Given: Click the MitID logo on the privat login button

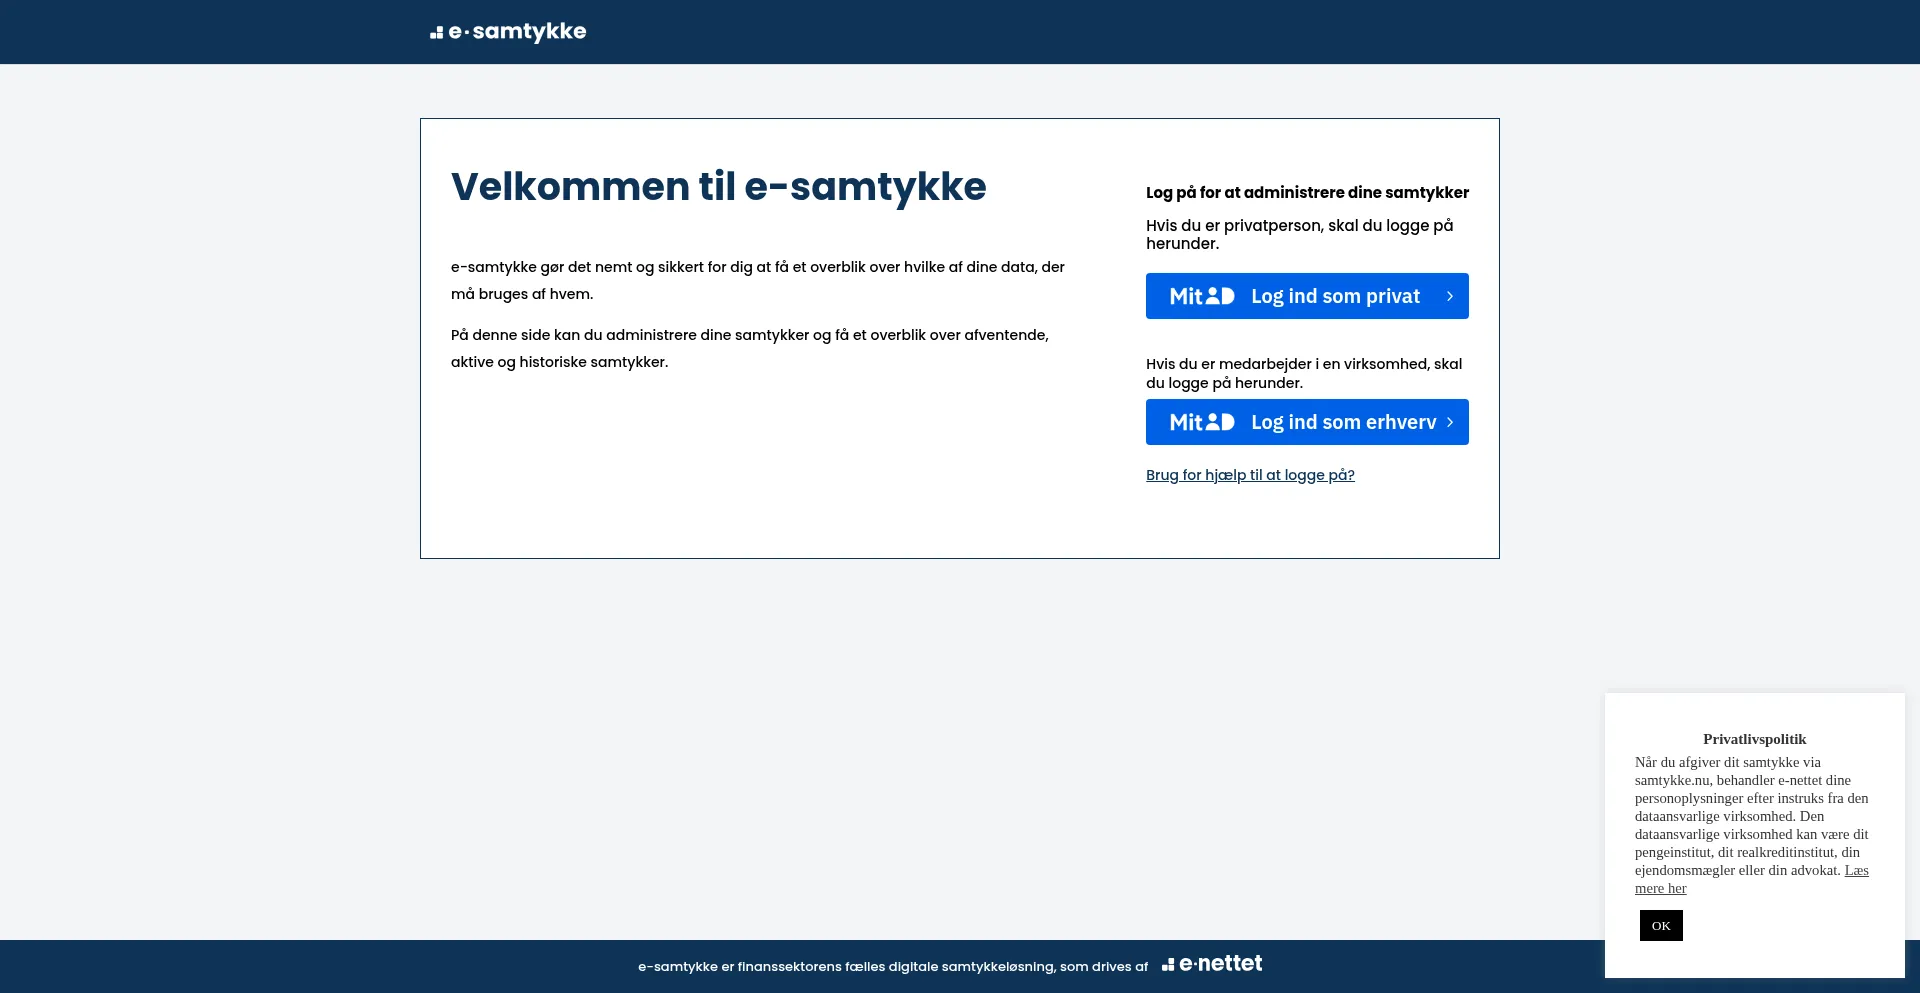Looking at the screenshot, I should point(1202,296).
